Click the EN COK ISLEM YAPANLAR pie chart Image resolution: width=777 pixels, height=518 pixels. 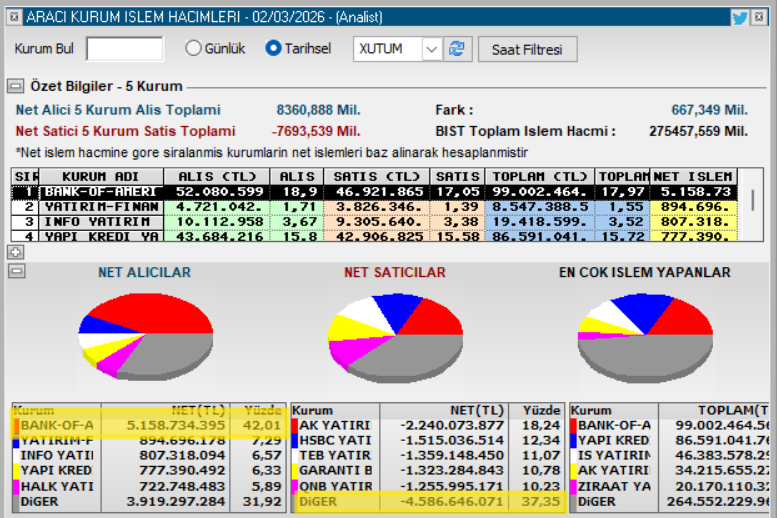coord(645,337)
